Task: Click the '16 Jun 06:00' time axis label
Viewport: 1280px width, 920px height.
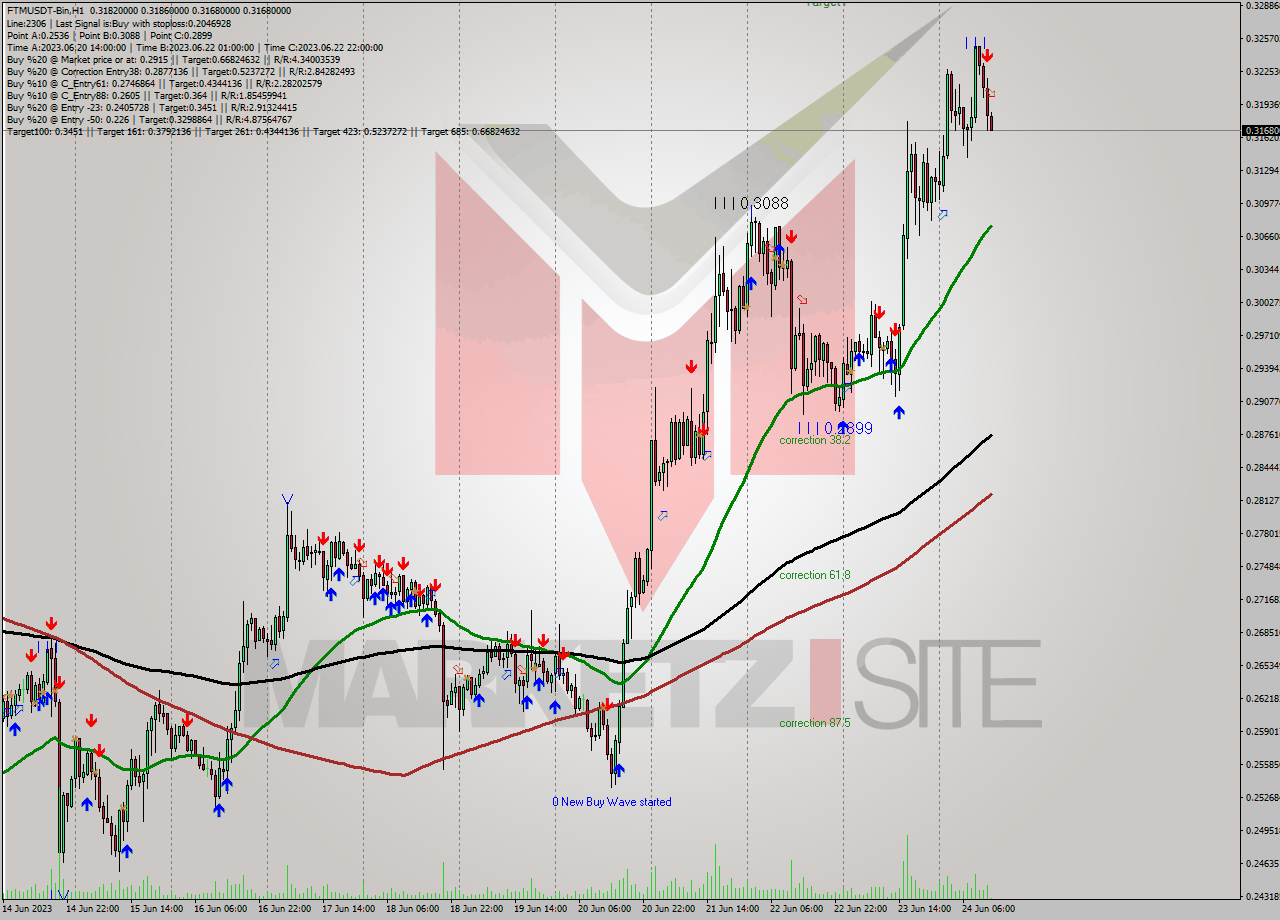Action: point(222,909)
